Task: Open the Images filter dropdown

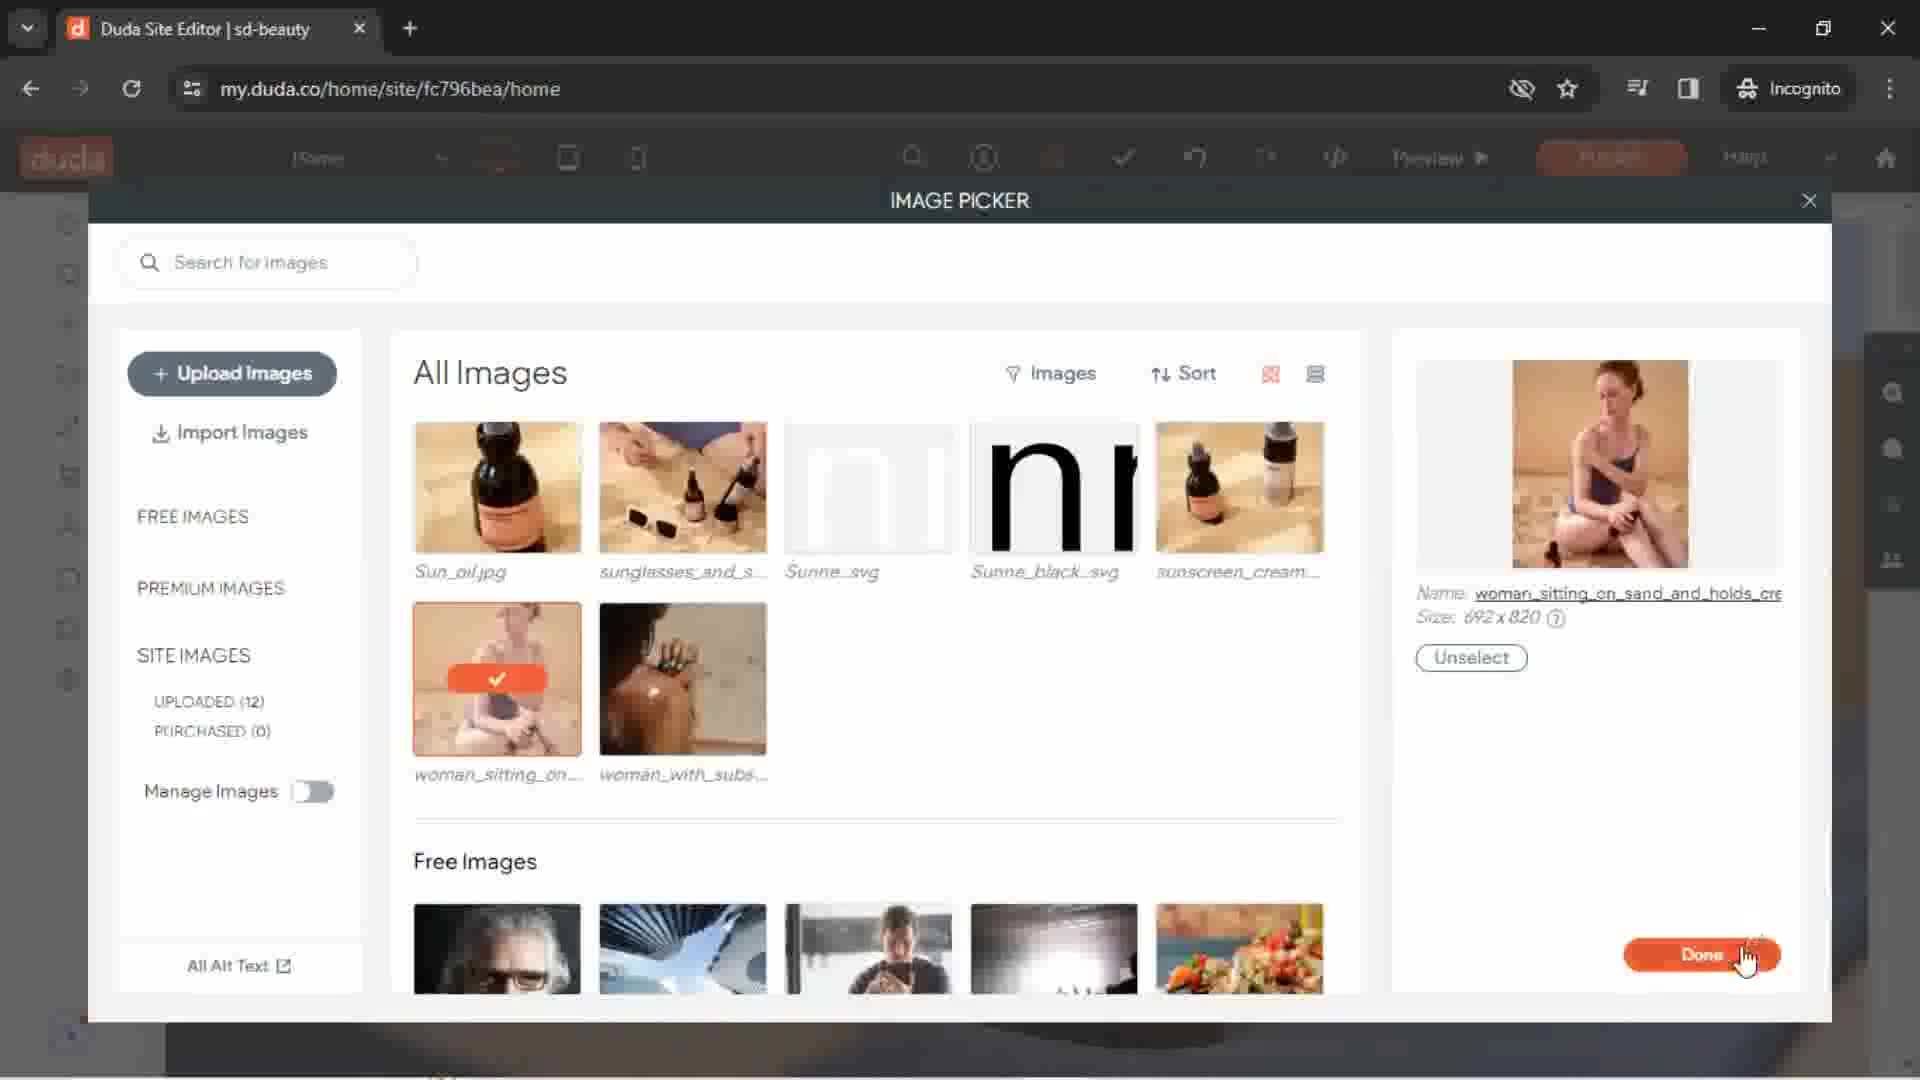Action: pyautogui.click(x=1050, y=374)
